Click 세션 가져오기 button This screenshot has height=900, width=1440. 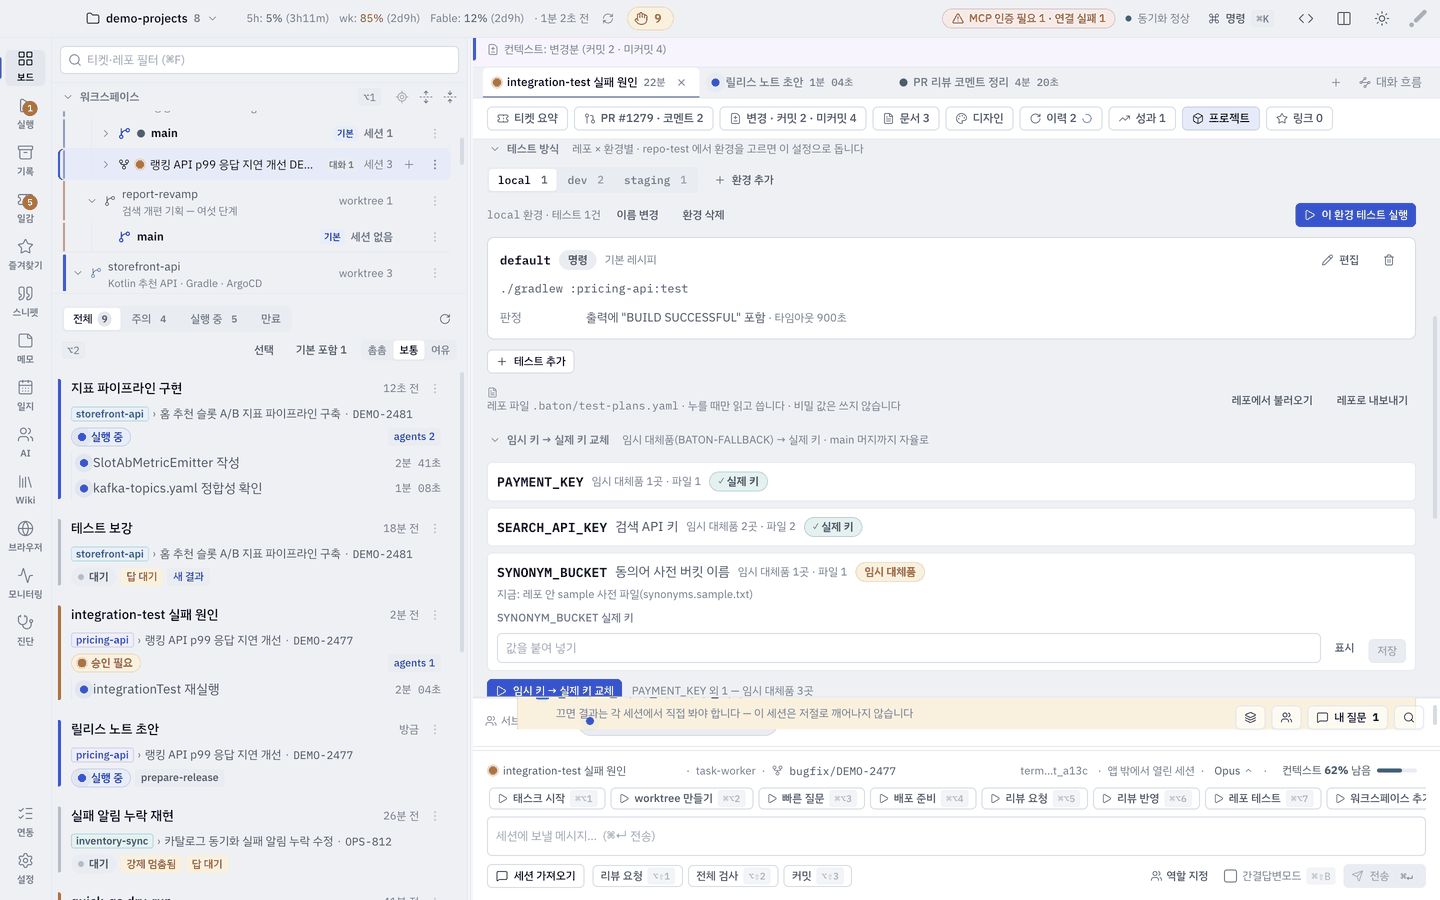[535, 876]
